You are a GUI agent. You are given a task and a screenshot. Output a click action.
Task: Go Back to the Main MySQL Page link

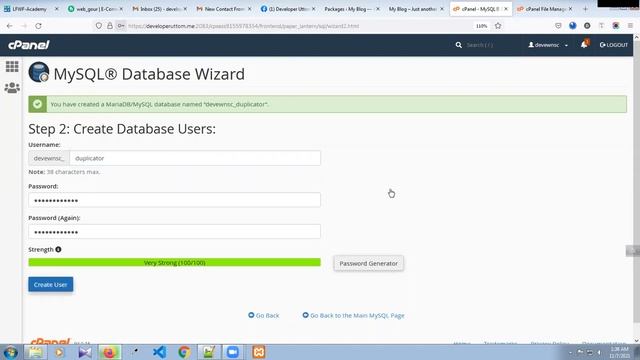[x=353, y=316]
